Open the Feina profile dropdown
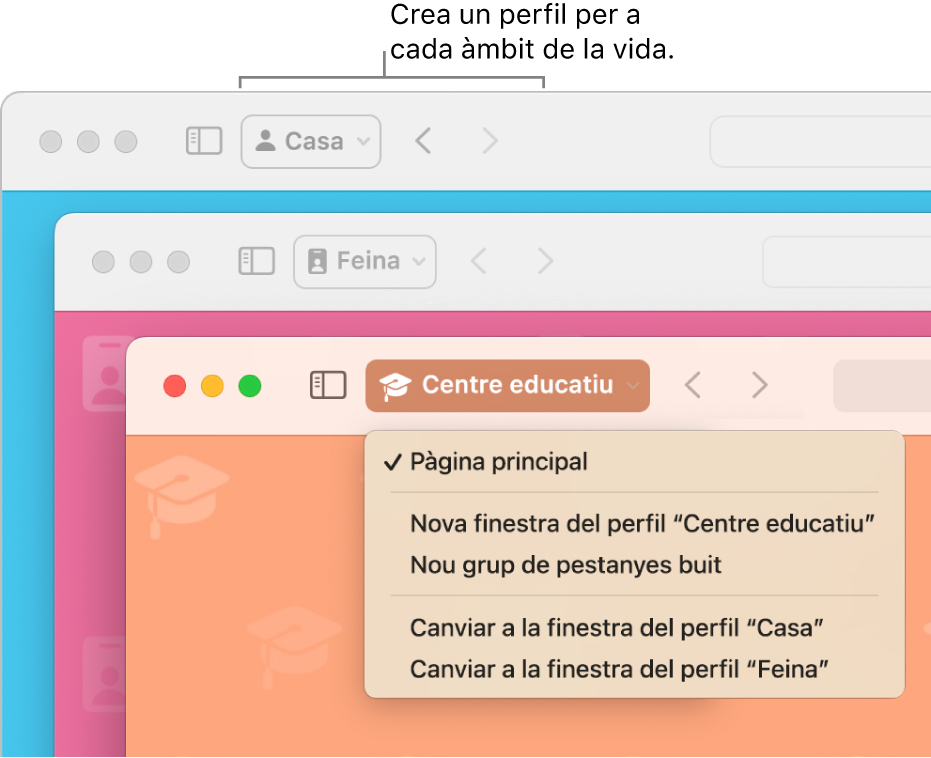 tap(365, 261)
